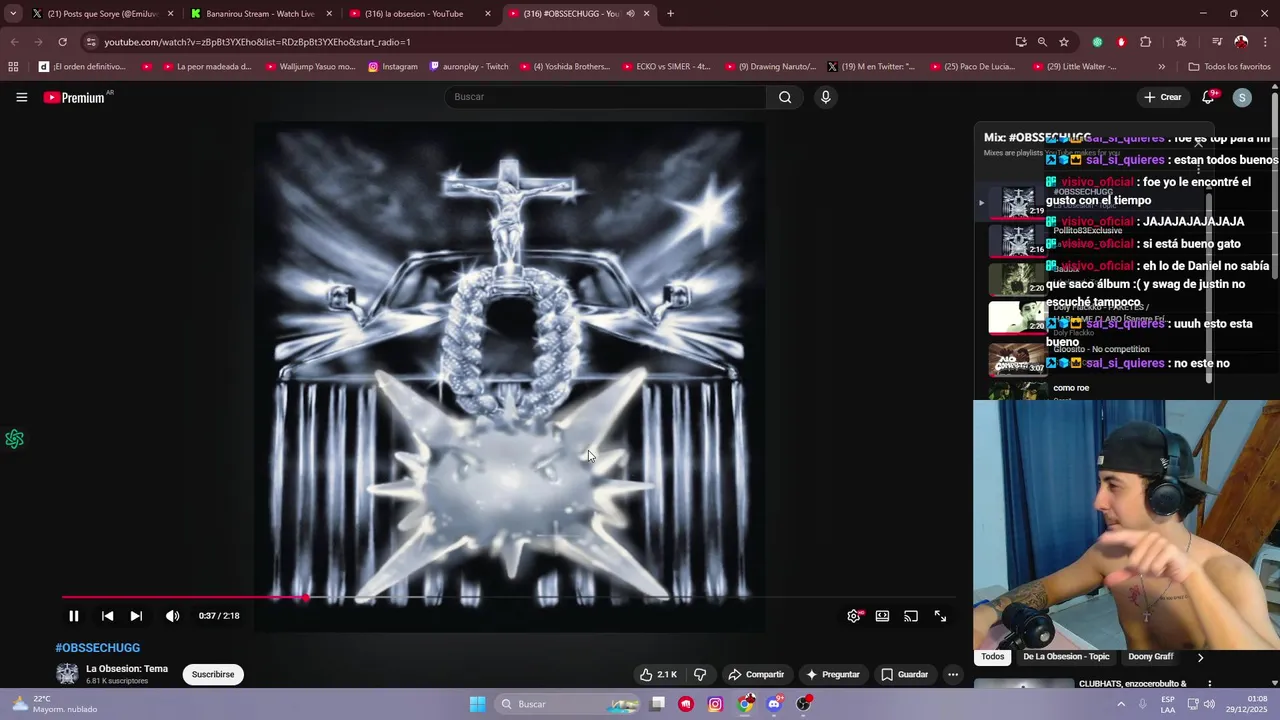Bookmark this page with the star
1280x720 pixels.
click(1064, 42)
